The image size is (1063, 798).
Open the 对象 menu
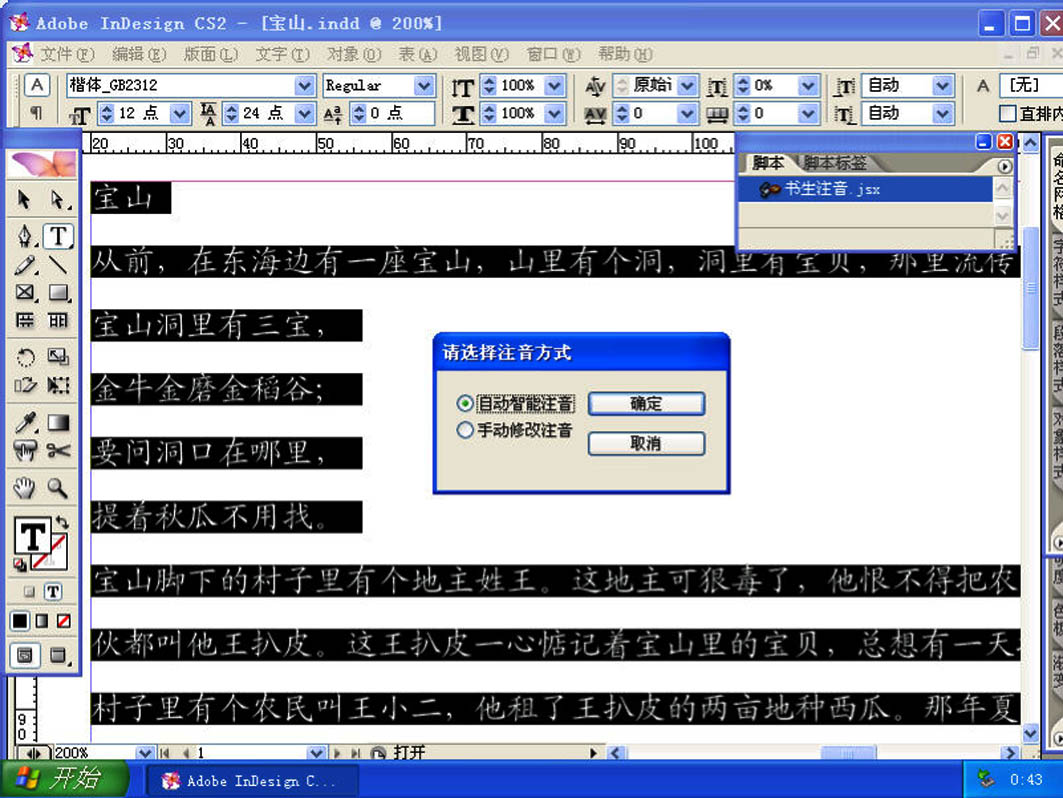[354, 54]
